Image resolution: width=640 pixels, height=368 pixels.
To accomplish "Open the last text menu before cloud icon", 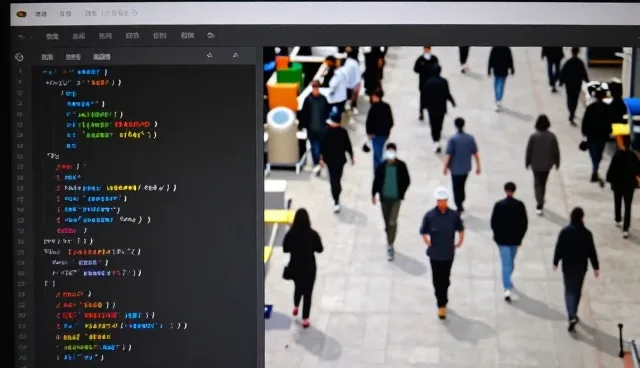I will (x=187, y=35).
